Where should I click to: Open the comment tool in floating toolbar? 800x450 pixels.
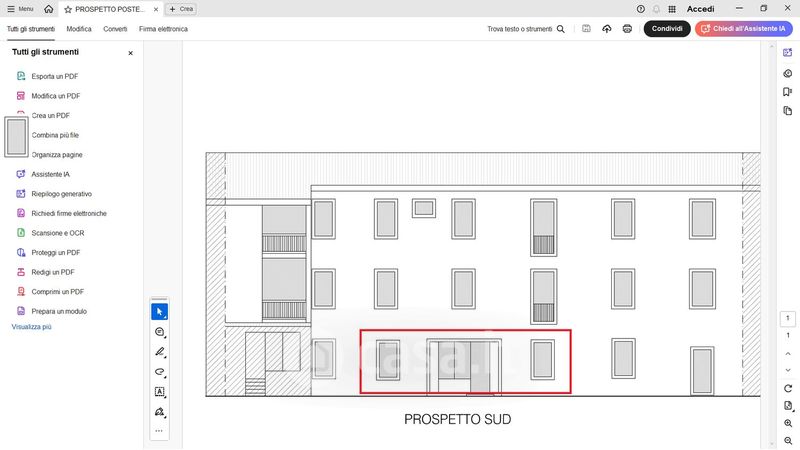click(159, 332)
